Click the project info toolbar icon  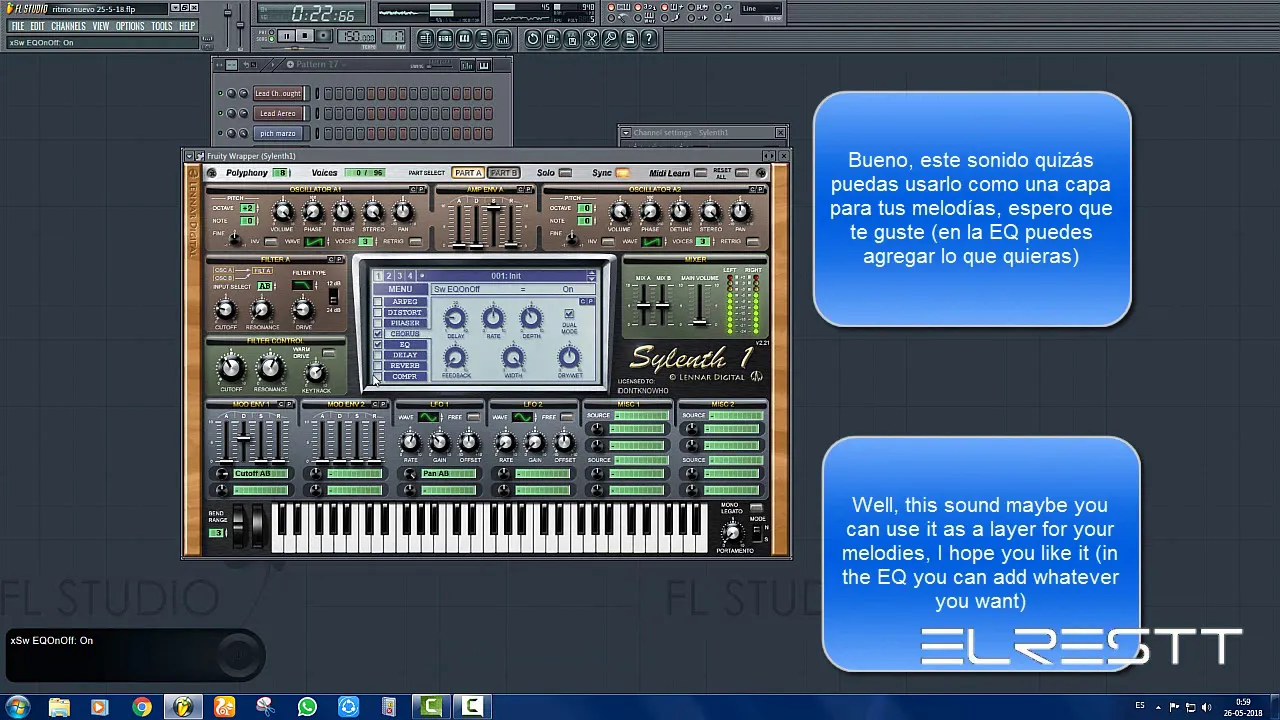point(629,38)
